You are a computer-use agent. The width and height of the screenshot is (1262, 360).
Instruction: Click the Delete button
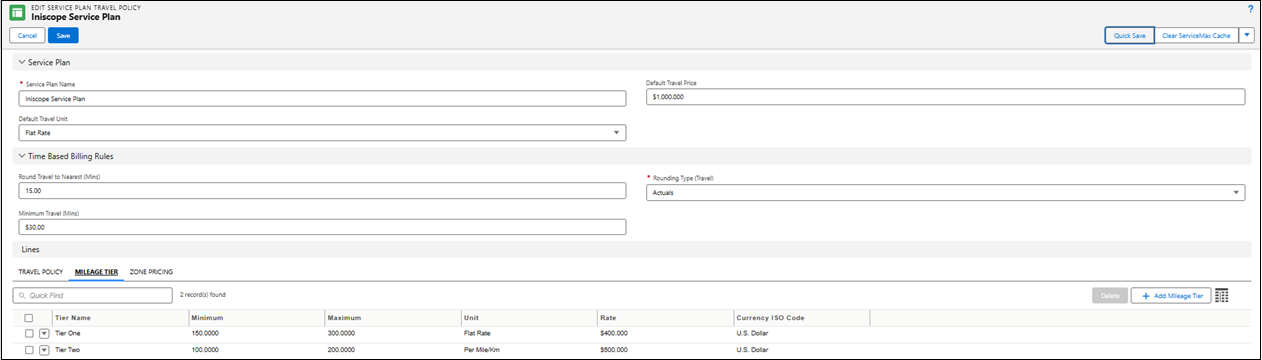[1109, 296]
